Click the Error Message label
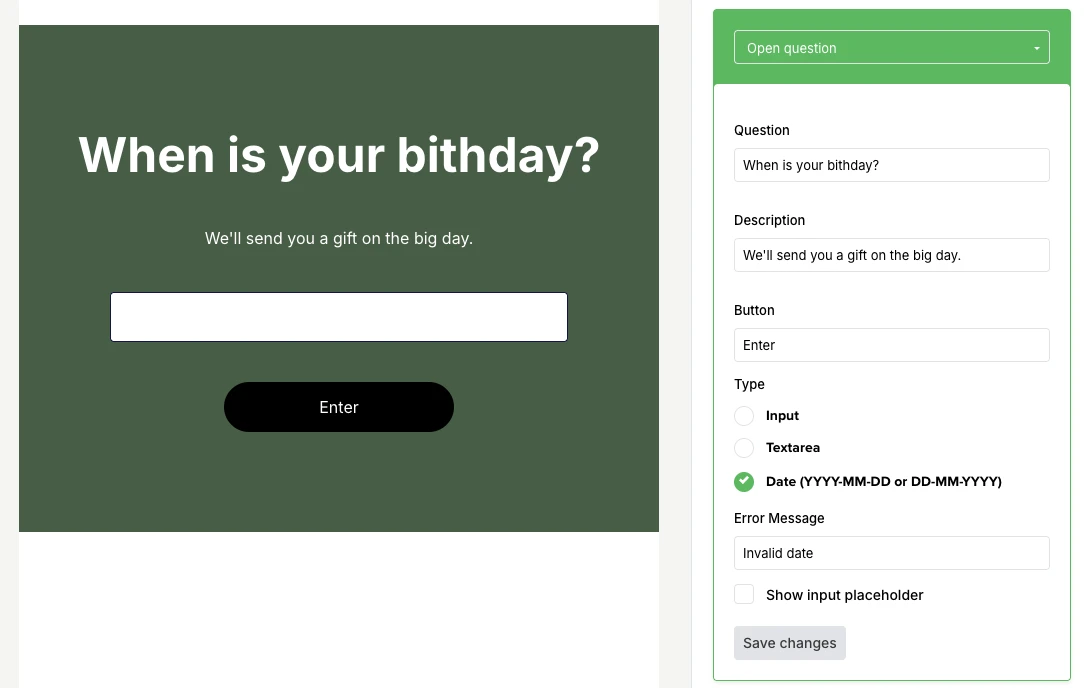The image size is (1084, 688). click(x=779, y=518)
